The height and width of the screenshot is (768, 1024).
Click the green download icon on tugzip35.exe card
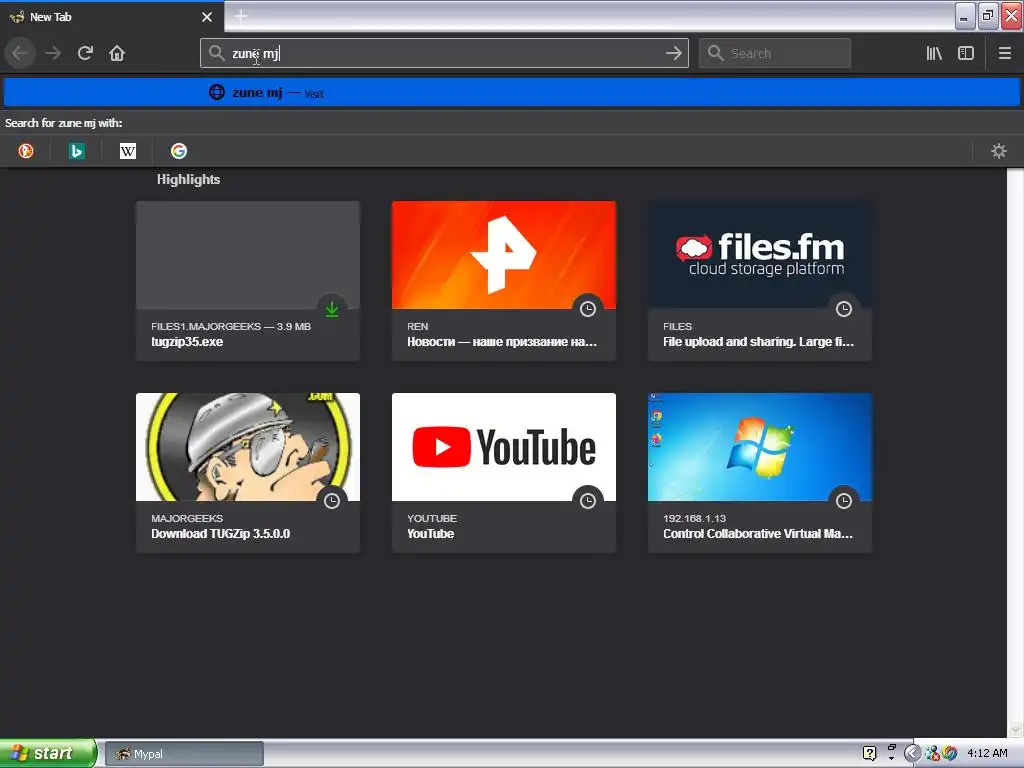[332, 309]
